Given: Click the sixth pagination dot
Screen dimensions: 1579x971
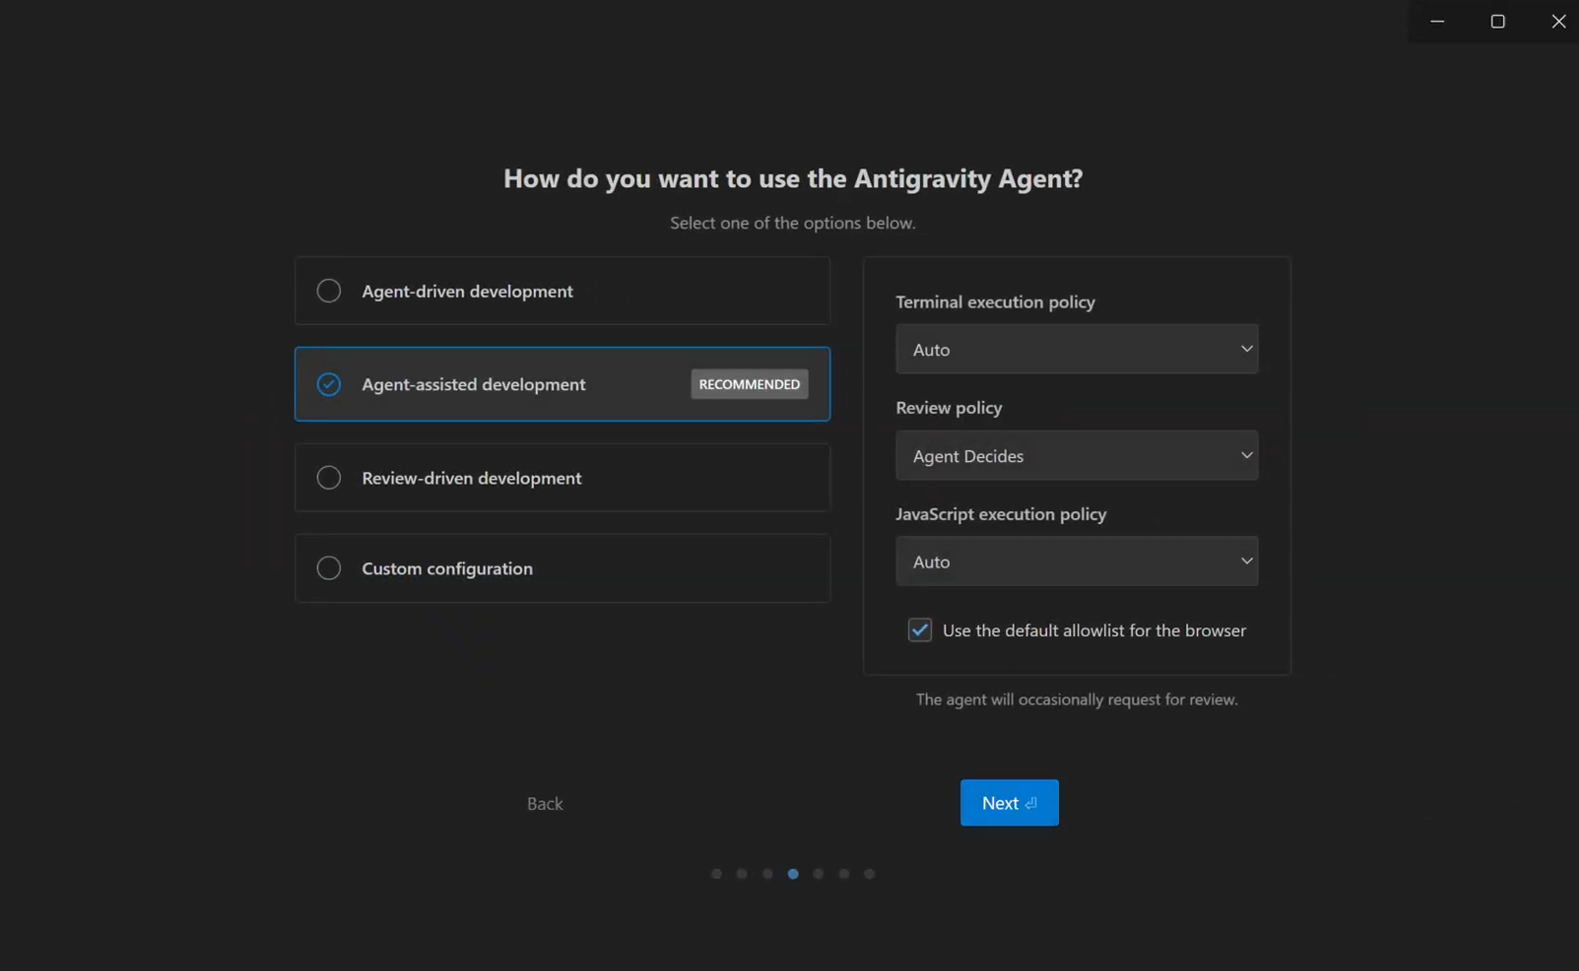Looking at the screenshot, I should 844,874.
